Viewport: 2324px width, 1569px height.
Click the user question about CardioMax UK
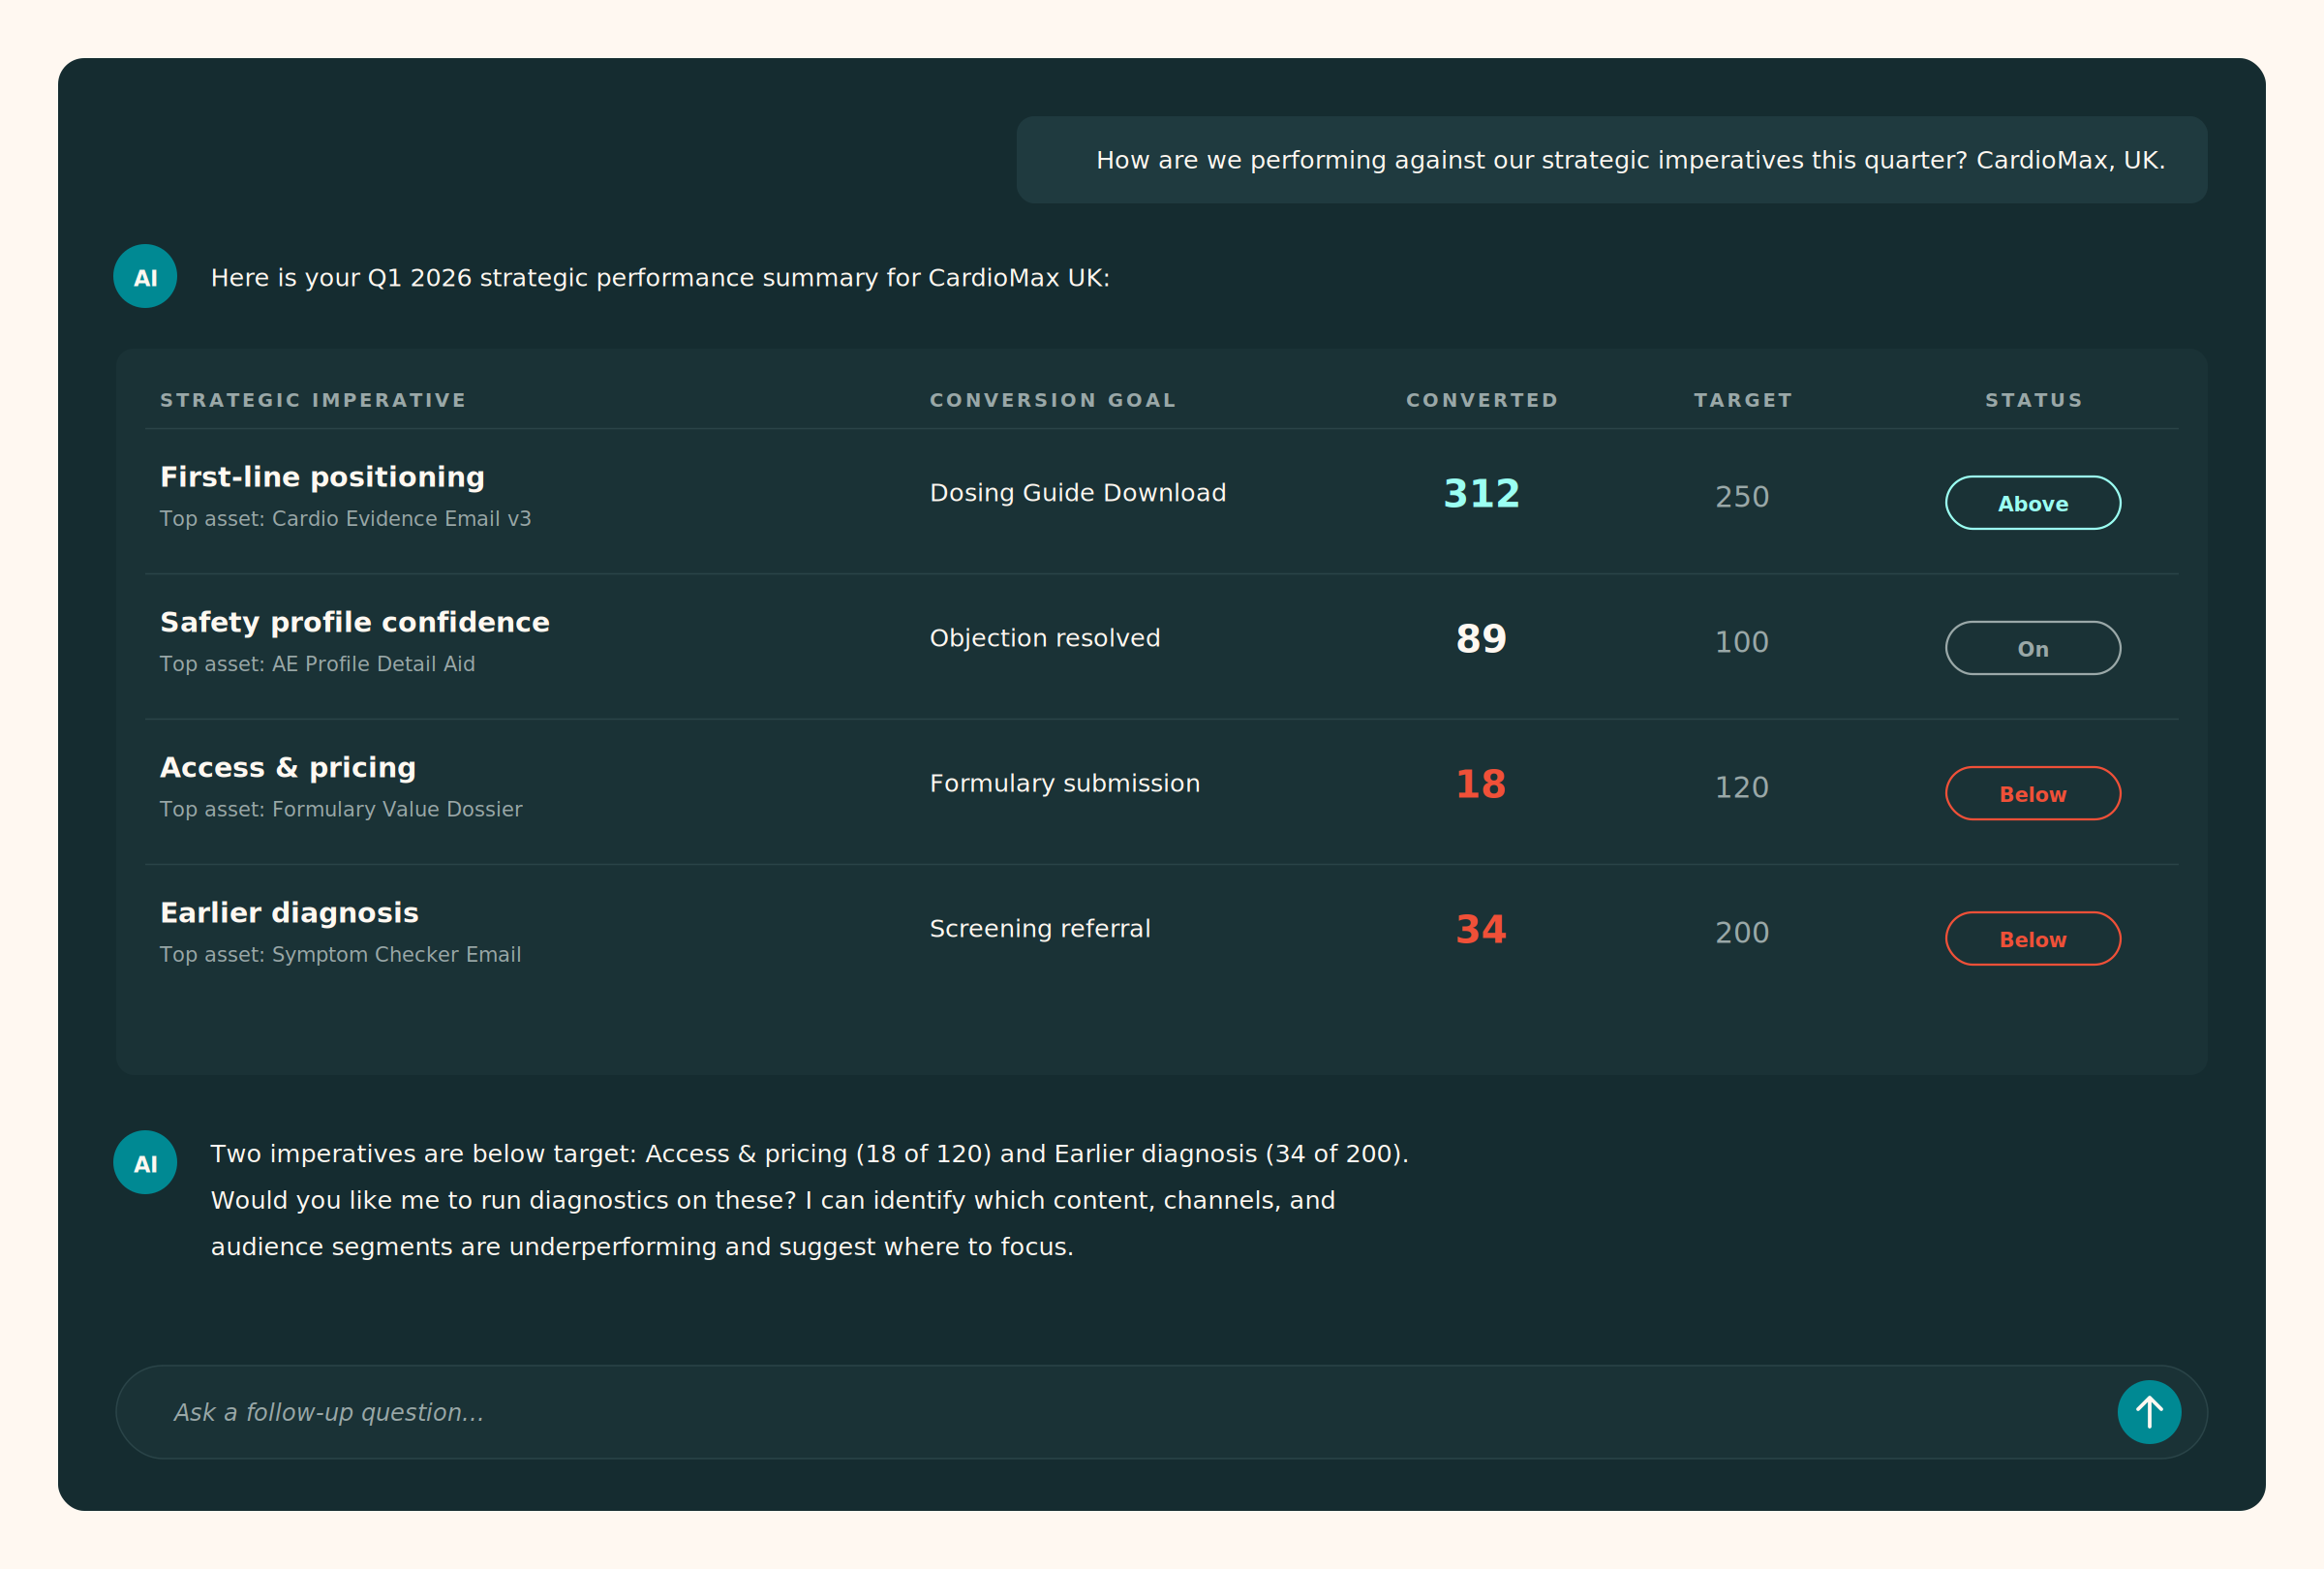click(x=1630, y=160)
